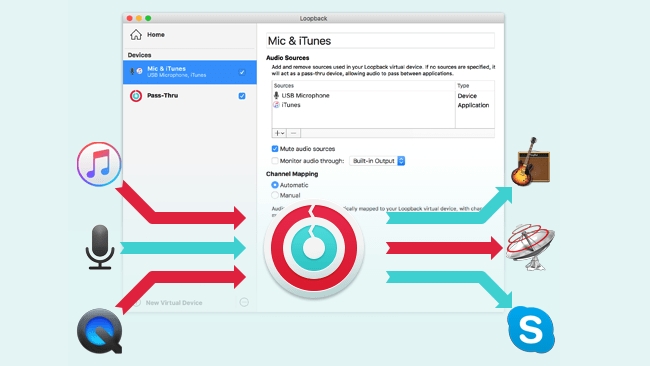650x366 pixels.
Task: Select Automatic channel mapping
Action: (x=275, y=185)
